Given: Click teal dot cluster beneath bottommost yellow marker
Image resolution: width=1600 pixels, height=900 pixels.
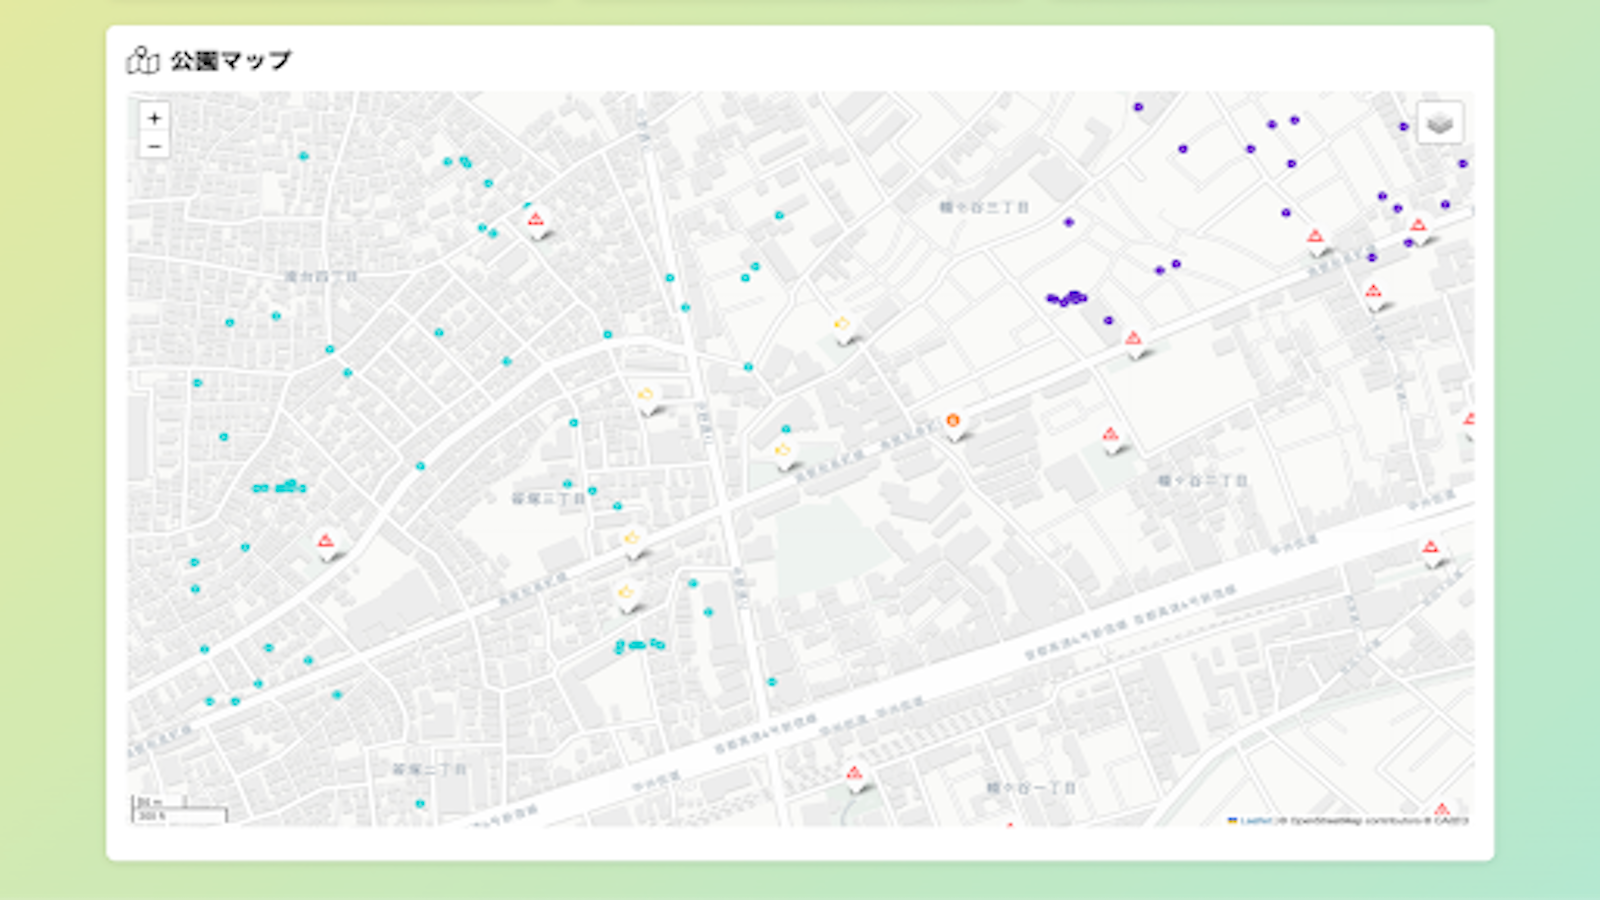Looking at the screenshot, I should point(639,645).
